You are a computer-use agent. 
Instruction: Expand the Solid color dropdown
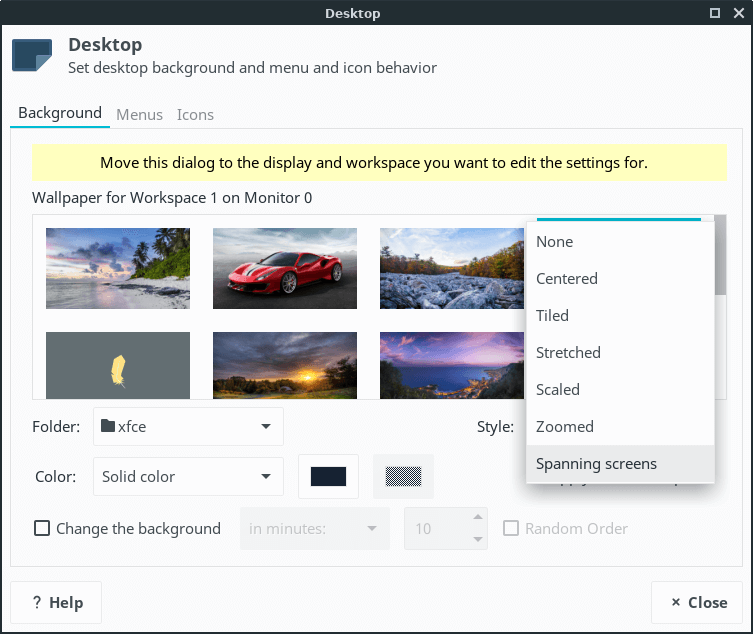[x=188, y=477]
